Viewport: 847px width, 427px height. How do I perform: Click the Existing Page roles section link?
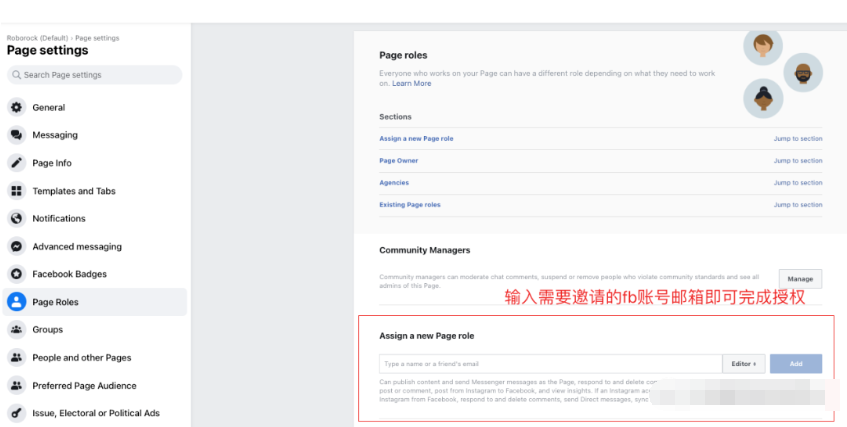pos(410,205)
